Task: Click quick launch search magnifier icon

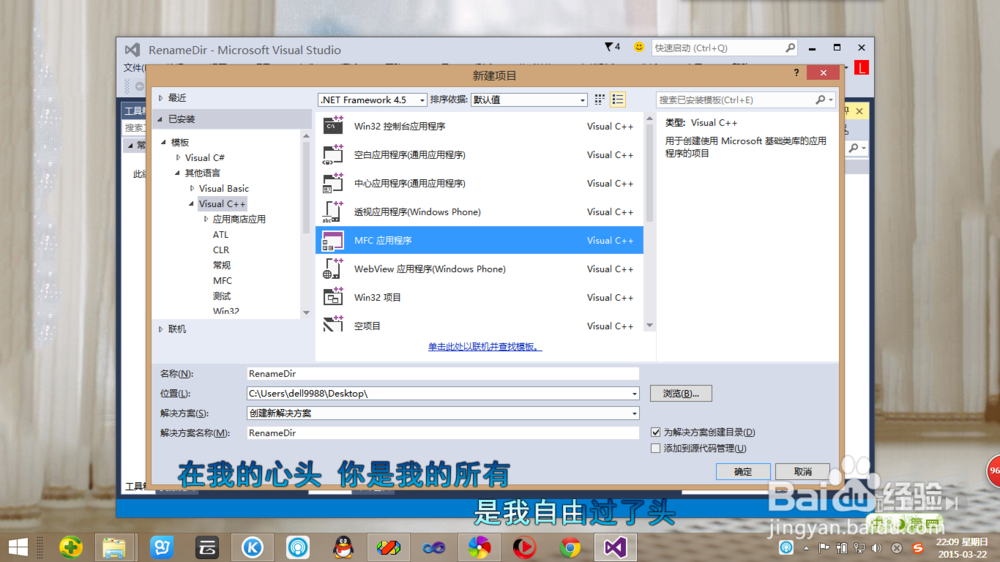Action: (x=790, y=48)
